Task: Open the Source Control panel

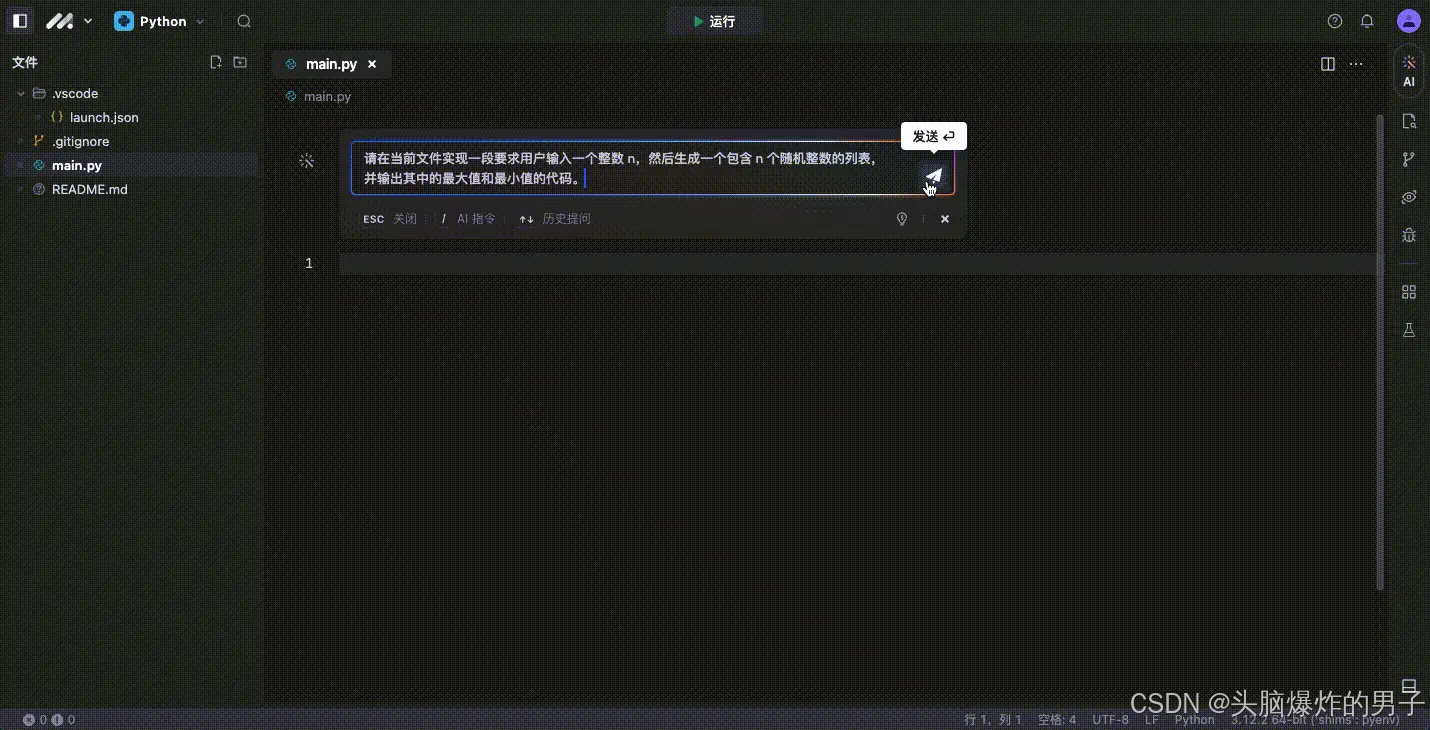Action: pos(1408,159)
